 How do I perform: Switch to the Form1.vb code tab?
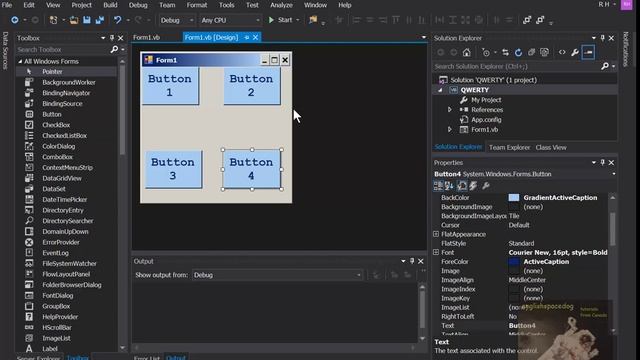(147, 37)
